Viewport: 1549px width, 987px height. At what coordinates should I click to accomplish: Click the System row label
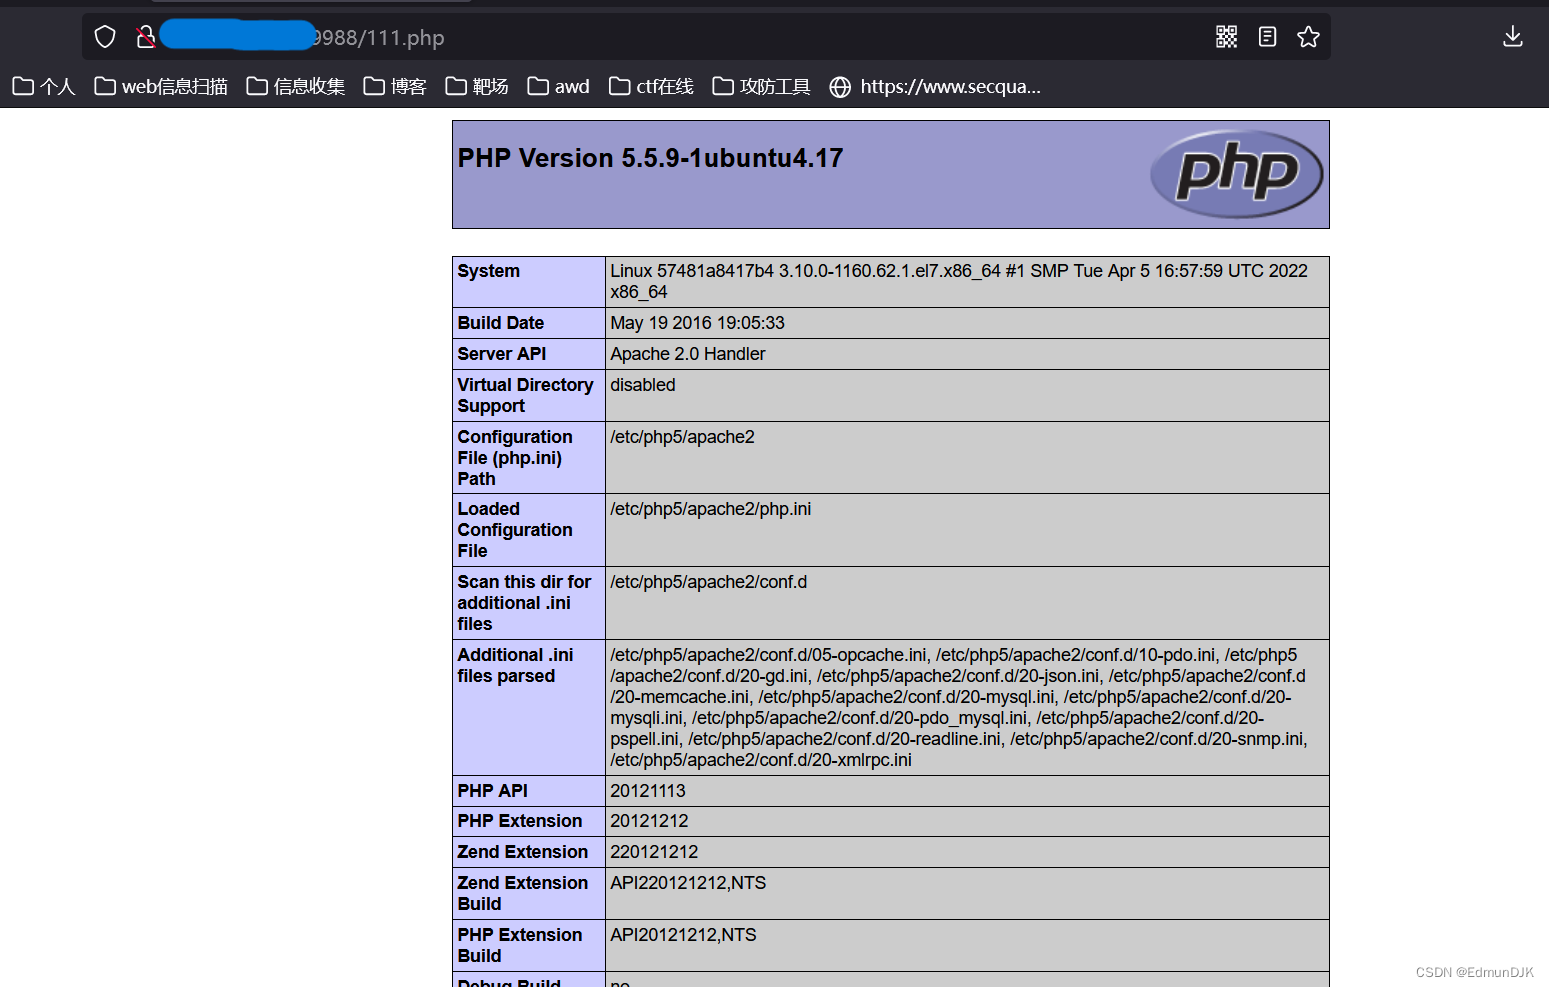[x=489, y=271]
